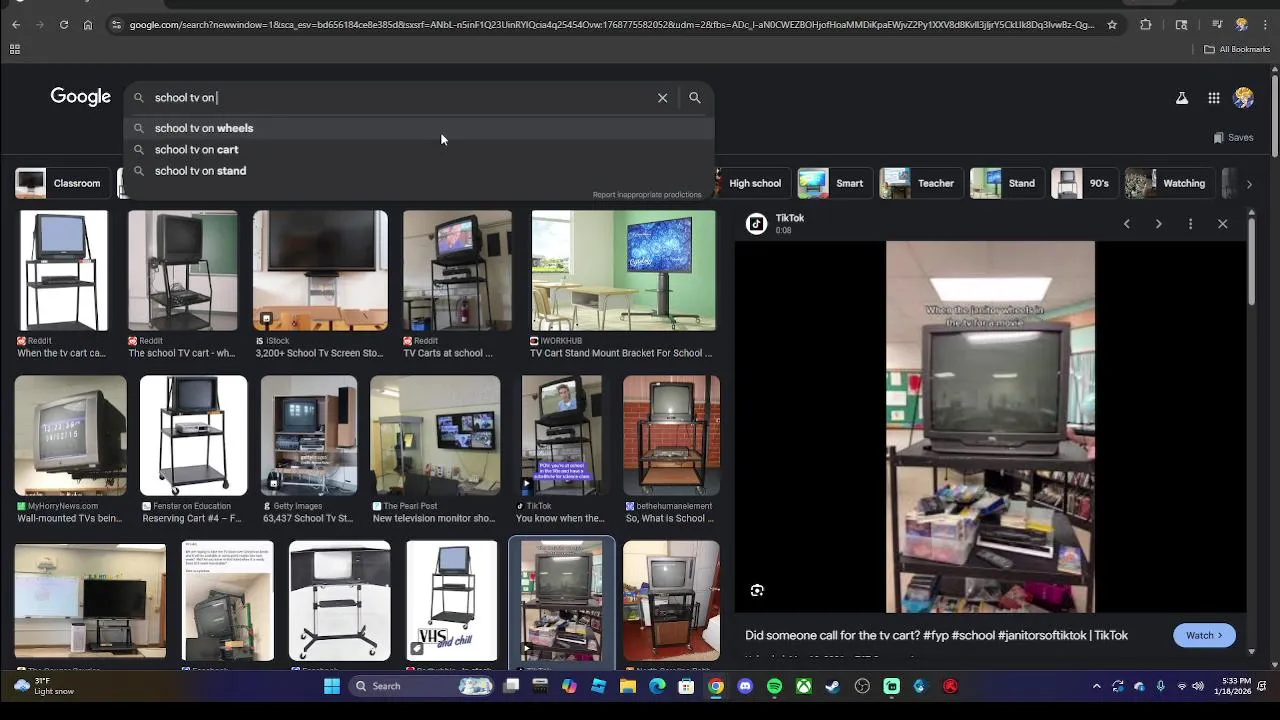This screenshot has height=720, width=1280.
Task: Open Discord from the taskbar
Action: 745,686
